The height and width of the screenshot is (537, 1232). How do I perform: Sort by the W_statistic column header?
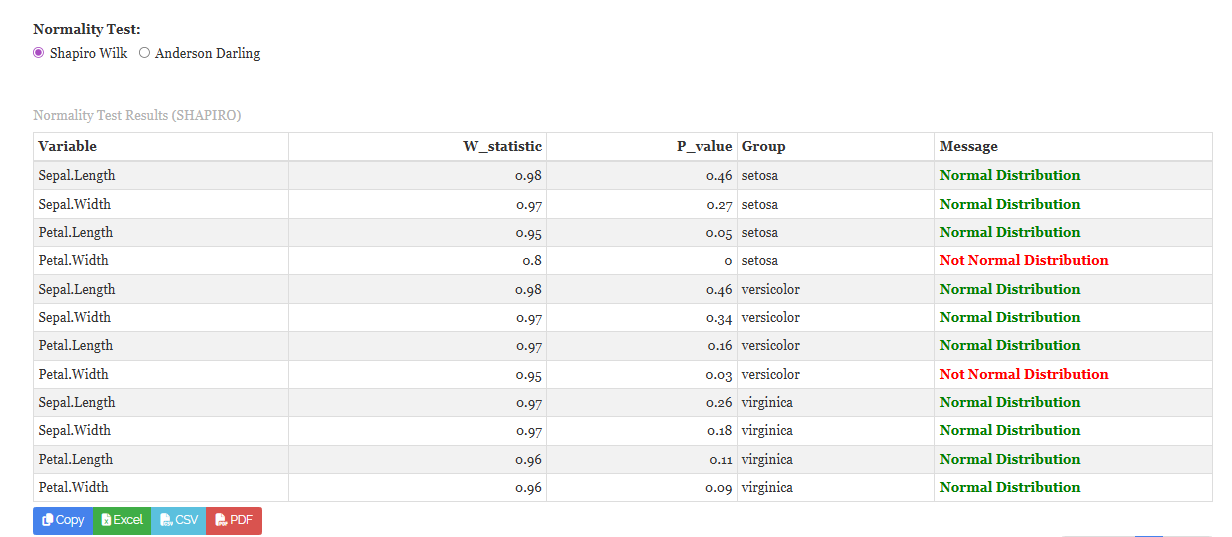418,146
